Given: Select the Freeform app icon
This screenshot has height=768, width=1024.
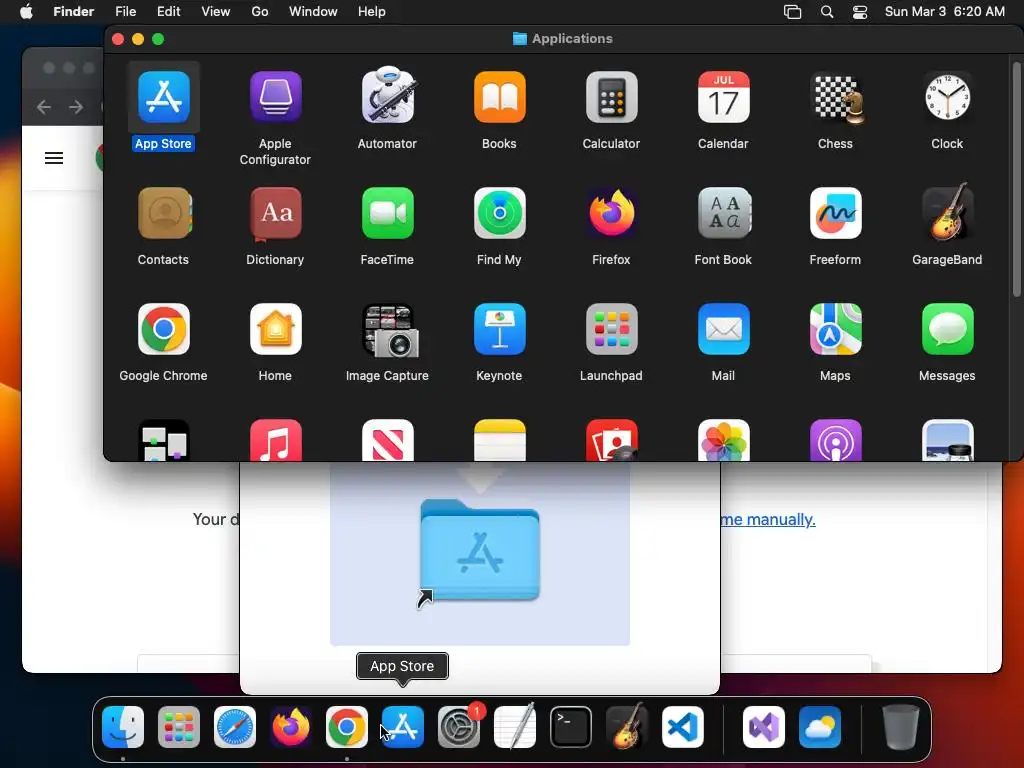Looking at the screenshot, I should [836, 214].
